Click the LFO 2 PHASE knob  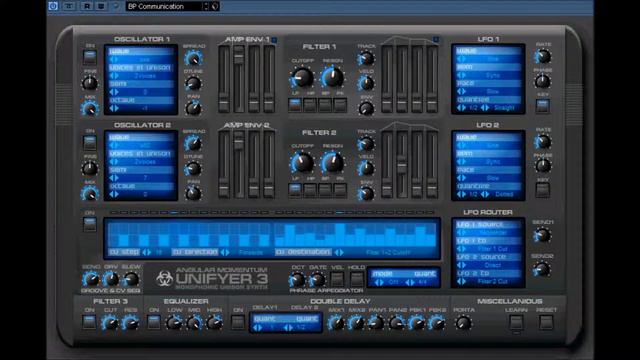click(x=543, y=166)
